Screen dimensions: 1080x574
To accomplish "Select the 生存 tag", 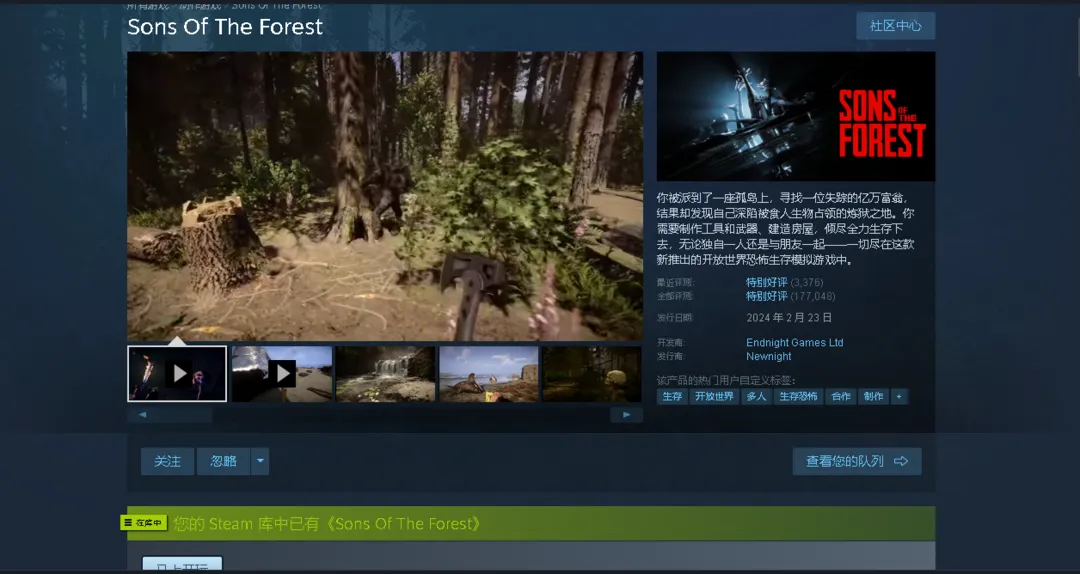I will coord(672,397).
